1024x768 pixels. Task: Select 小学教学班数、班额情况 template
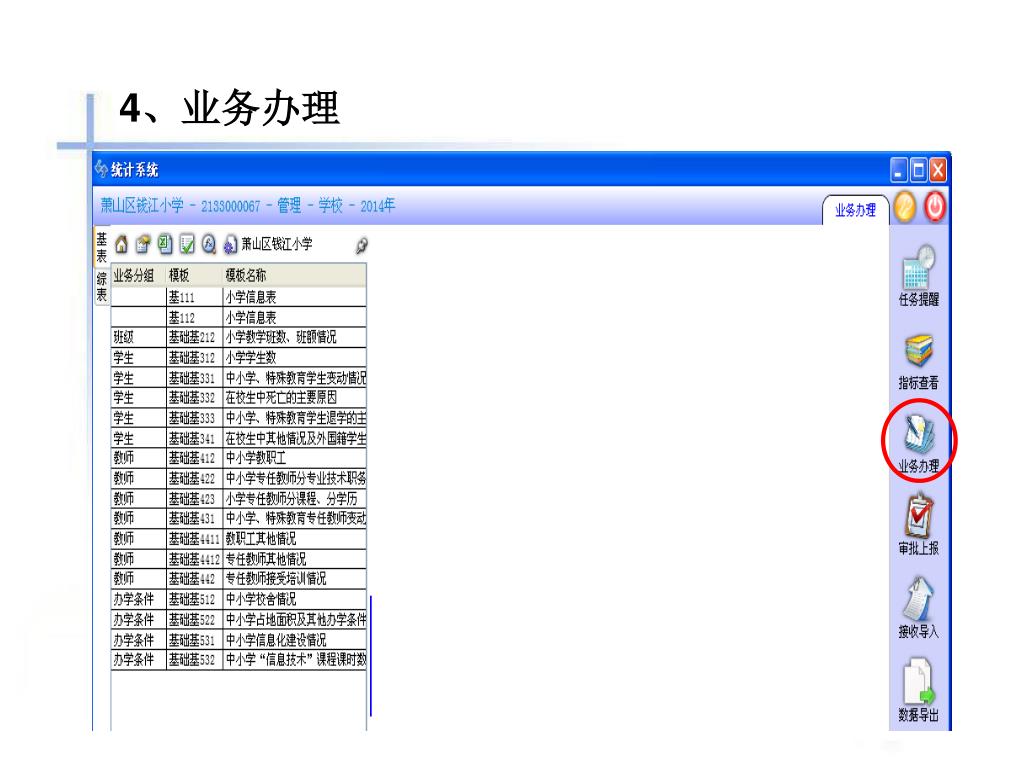click(238, 338)
